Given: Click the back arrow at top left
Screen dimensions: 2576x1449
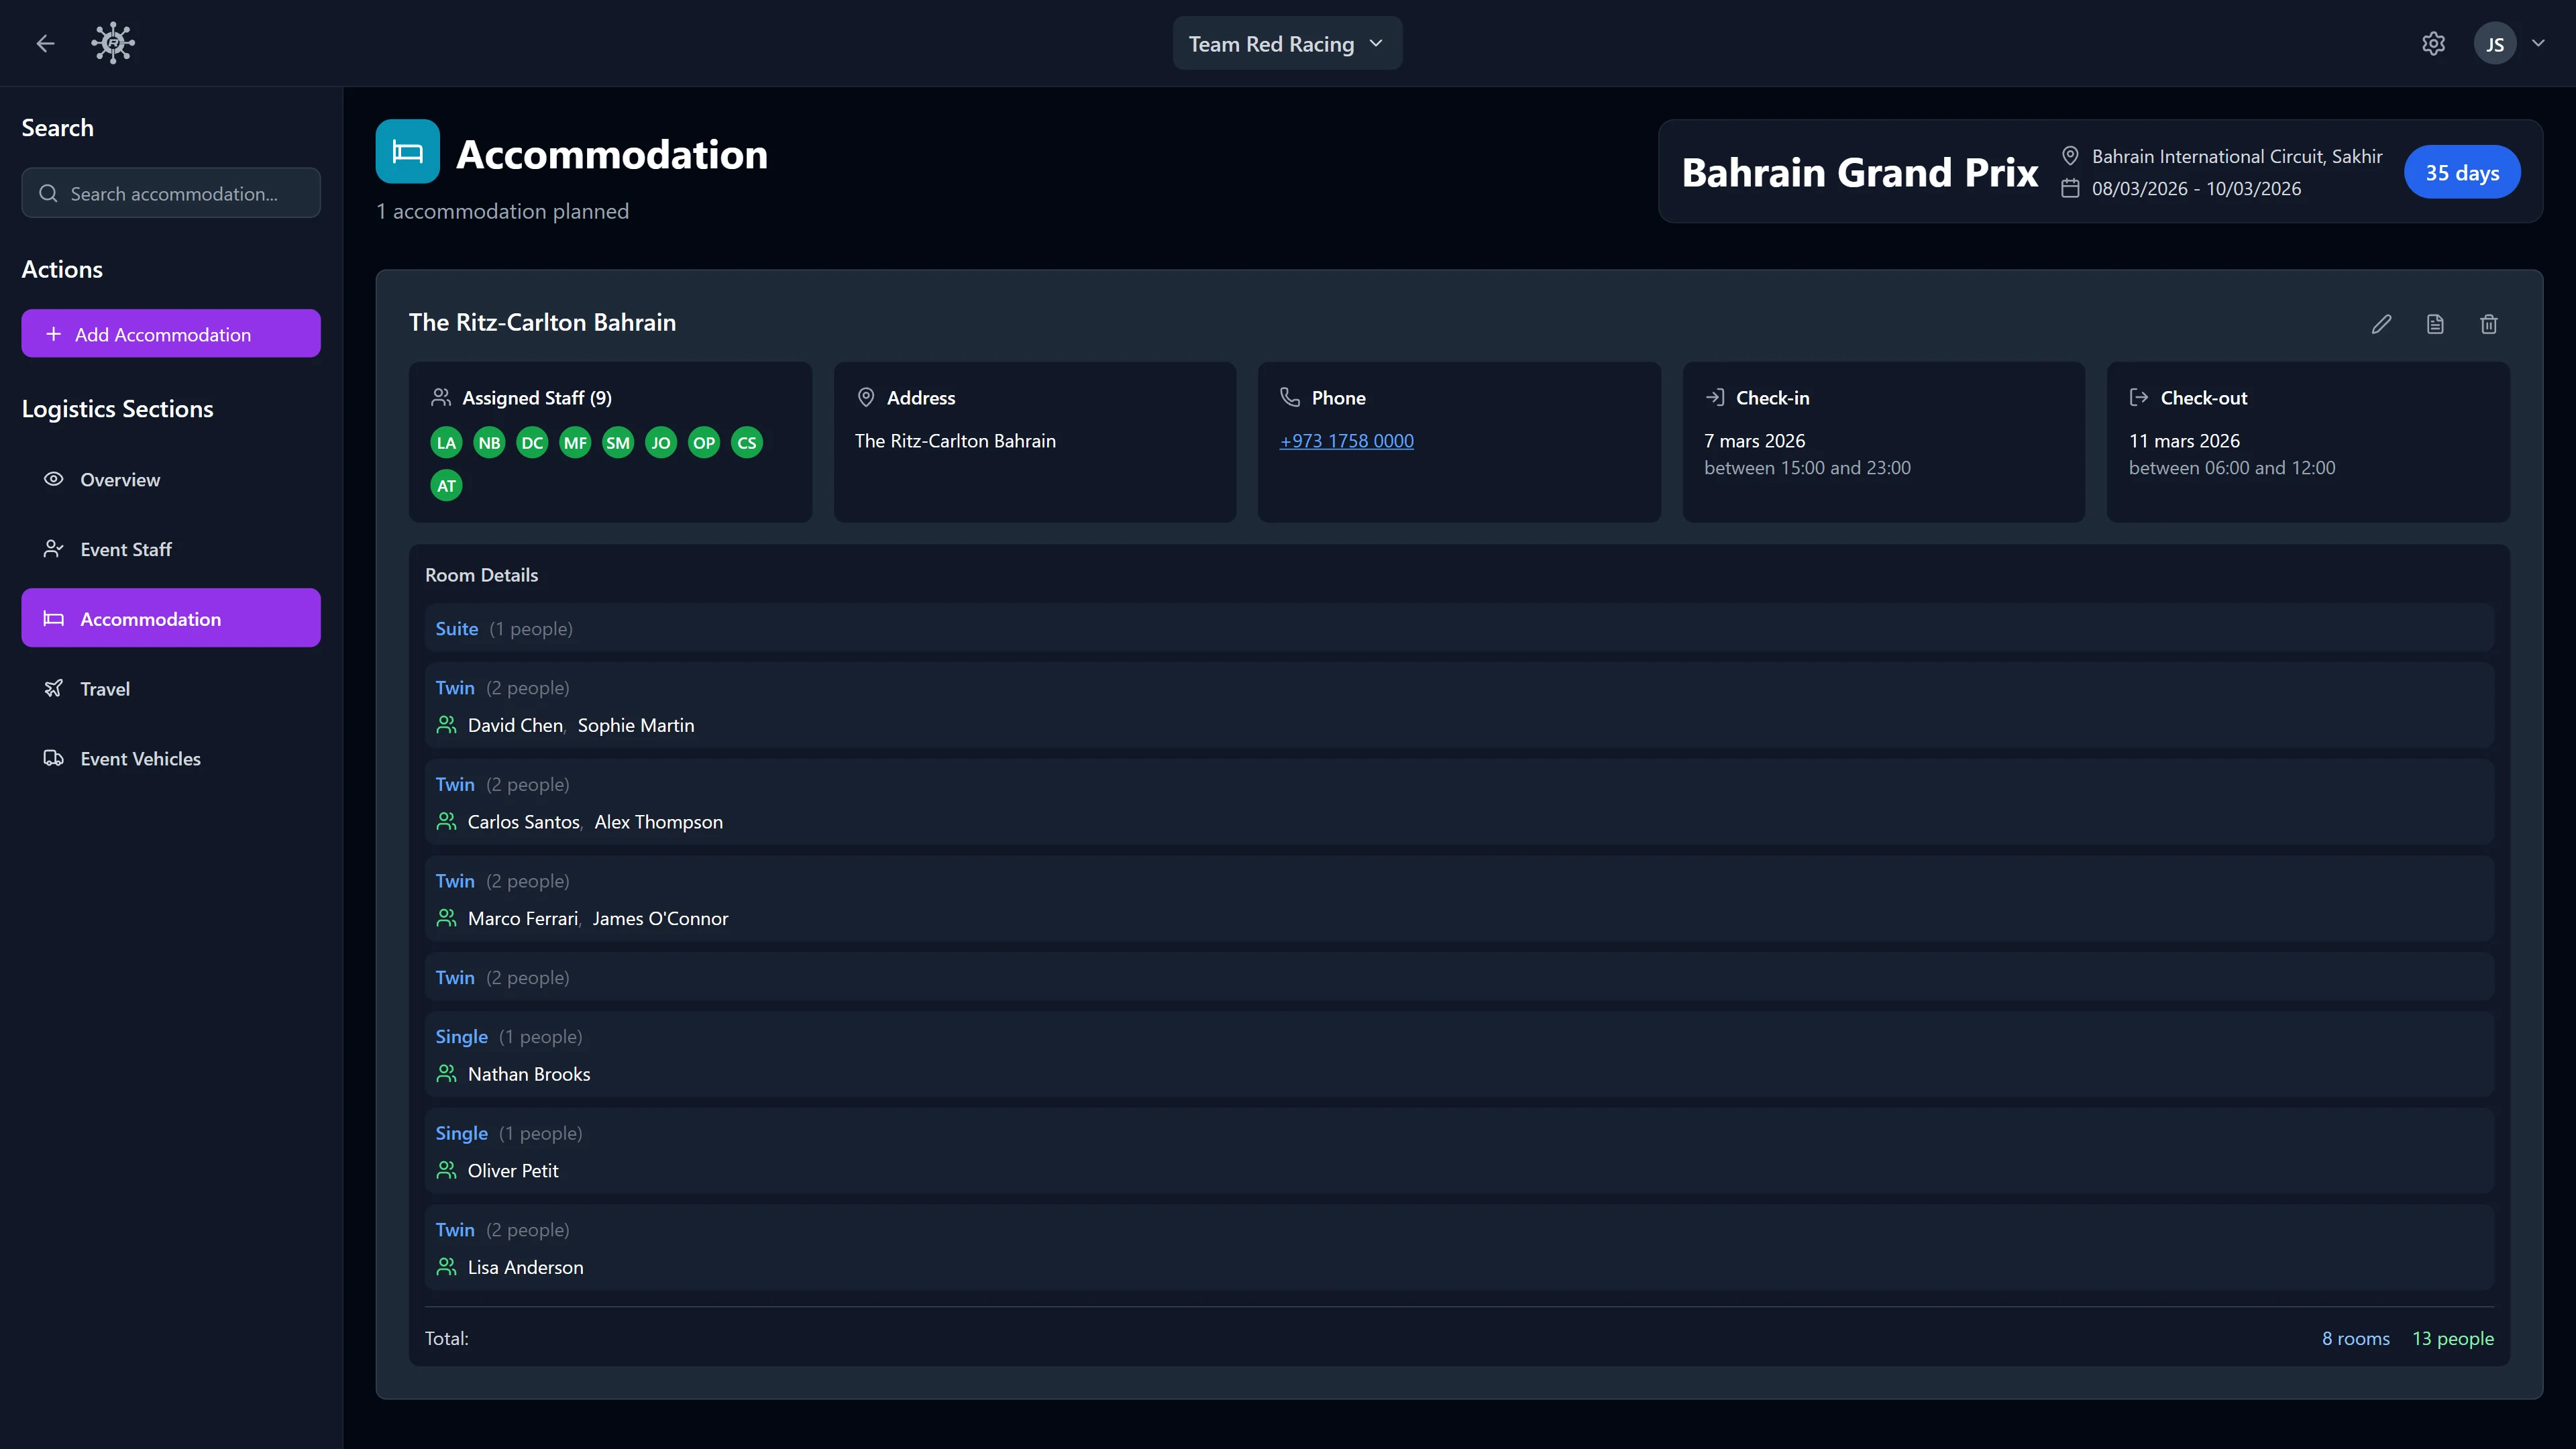Looking at the screenshot, I should [45, 43].
